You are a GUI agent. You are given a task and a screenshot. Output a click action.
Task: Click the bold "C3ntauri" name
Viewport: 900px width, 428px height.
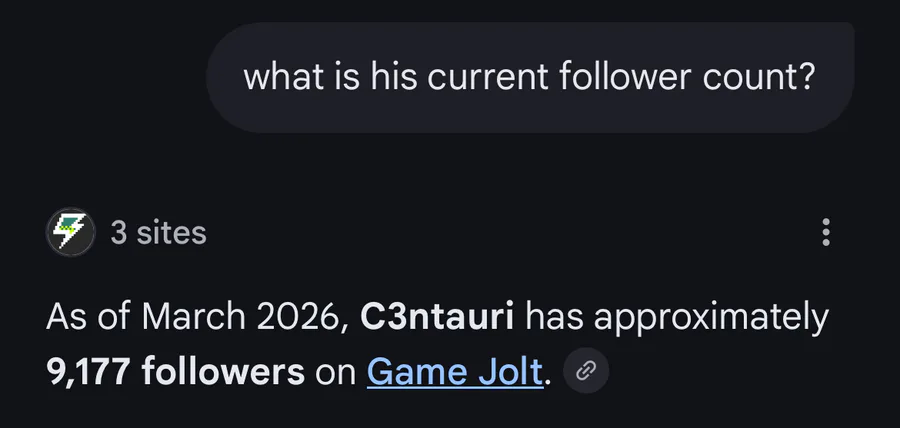pos(437,317)
